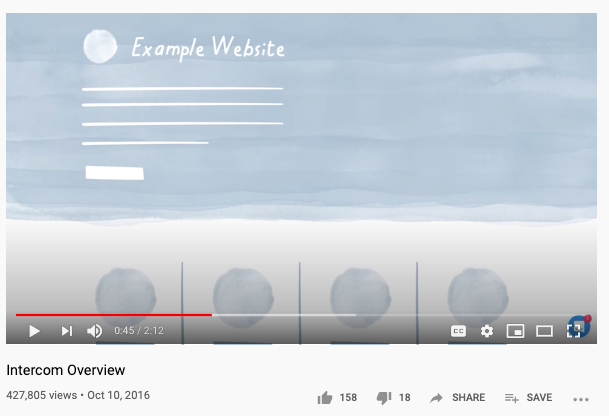609x416 pixels.
Task: Enter full screen mode
Action: (574, 331)
